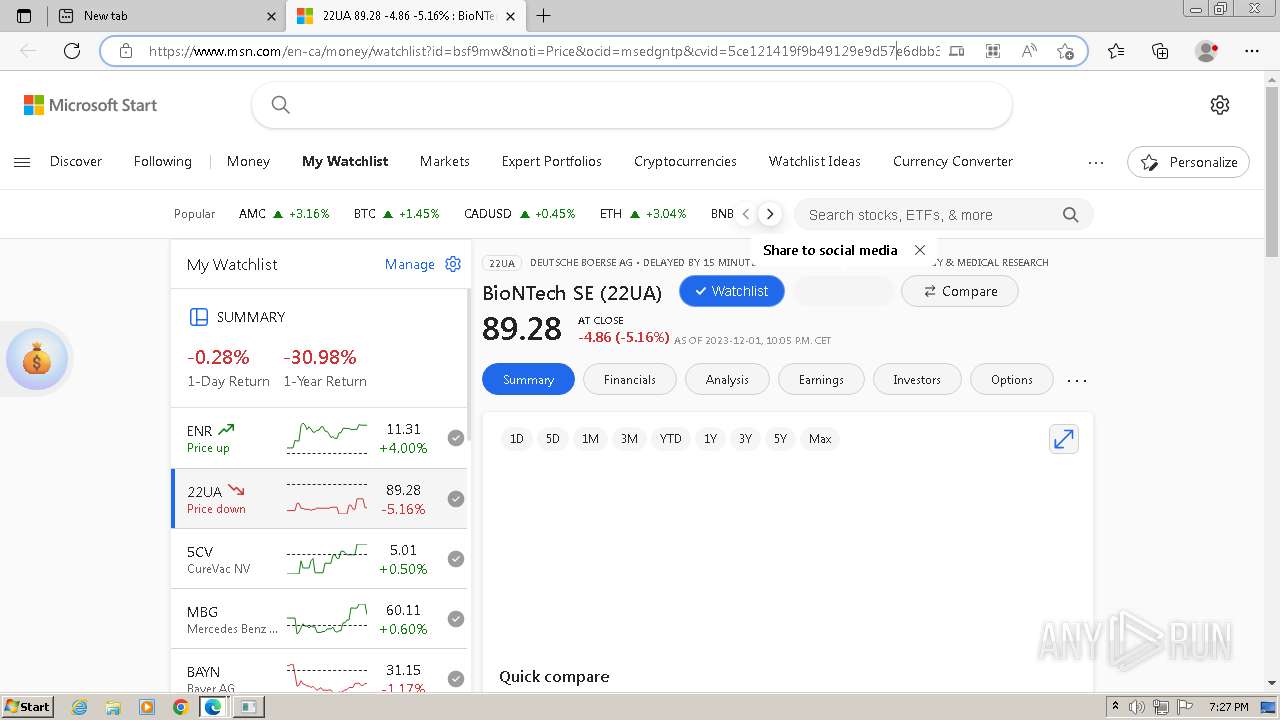Screen dimensions: 1280x720
Task: Click Search stocks, ETFs & more field
Action: pos(943,215)
